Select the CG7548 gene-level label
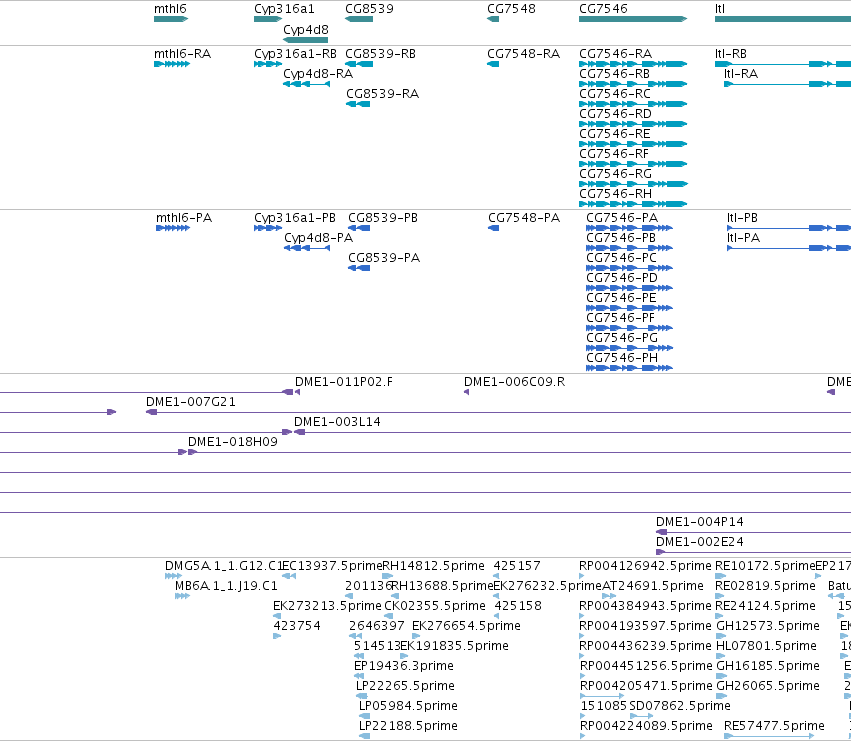851x741 pixels. click(x=511, y=9)
